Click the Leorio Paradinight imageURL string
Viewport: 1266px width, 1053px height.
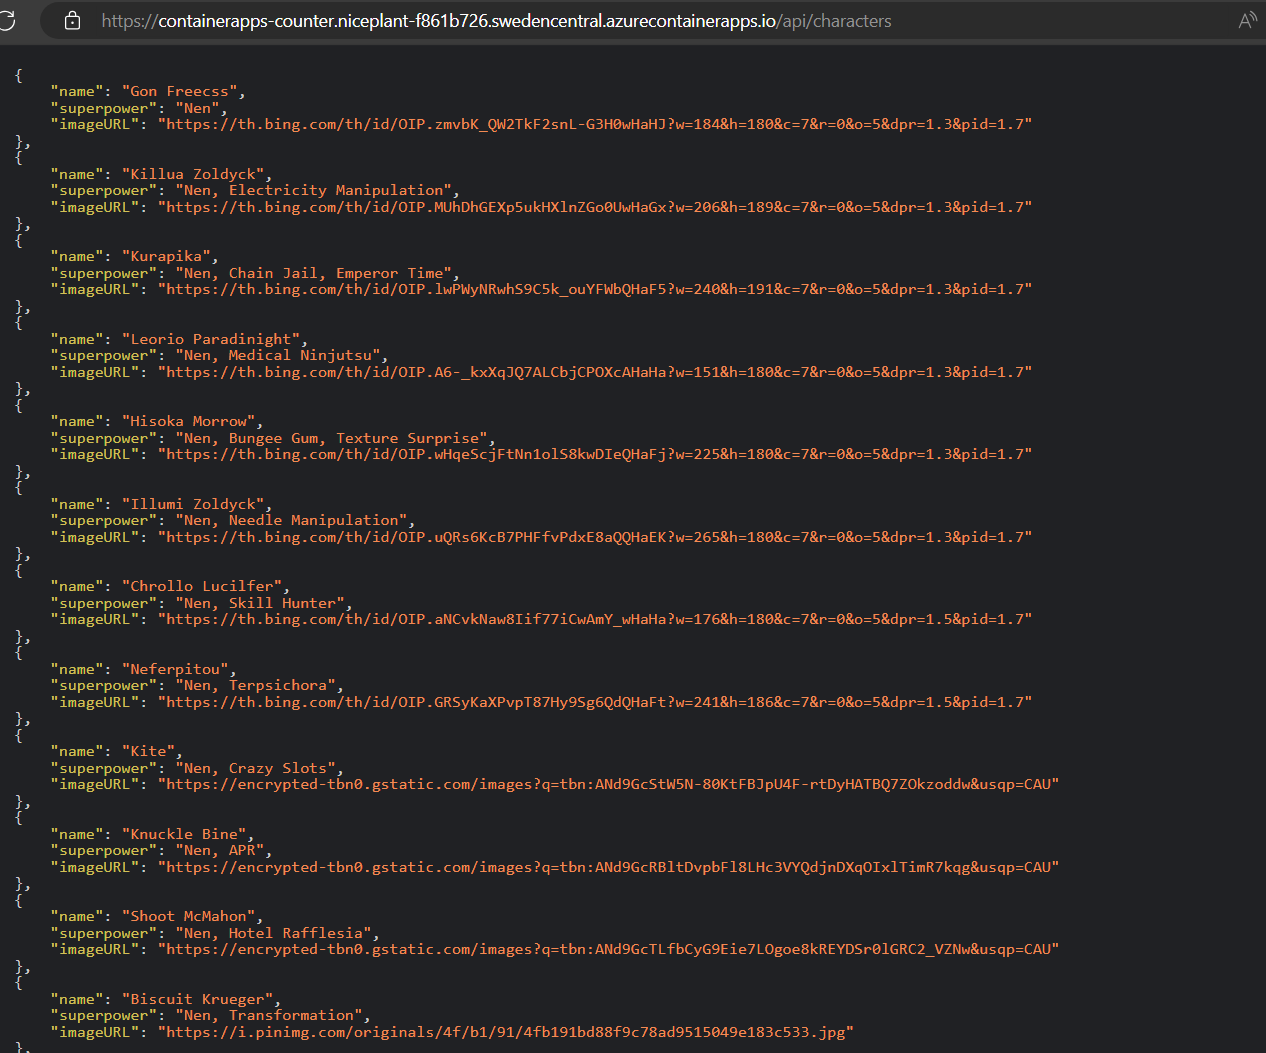click(x=595, y=372)
